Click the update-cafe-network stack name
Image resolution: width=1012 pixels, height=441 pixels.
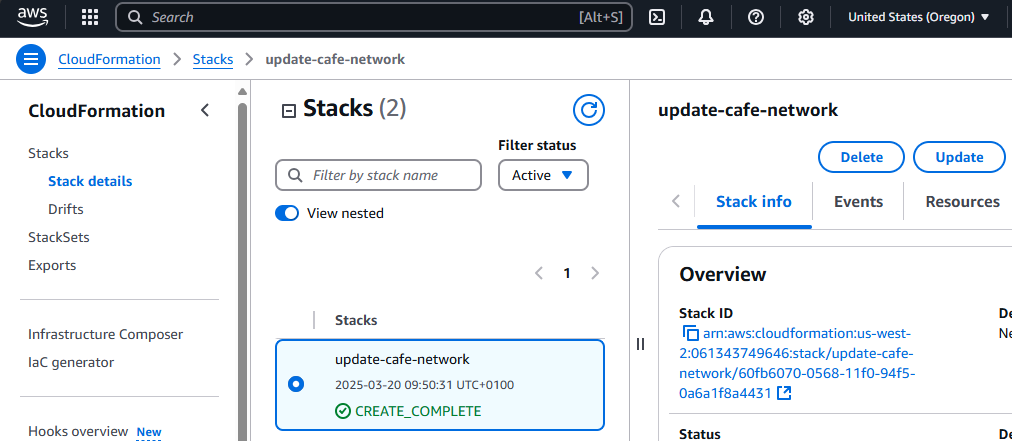tap(402, 359)
